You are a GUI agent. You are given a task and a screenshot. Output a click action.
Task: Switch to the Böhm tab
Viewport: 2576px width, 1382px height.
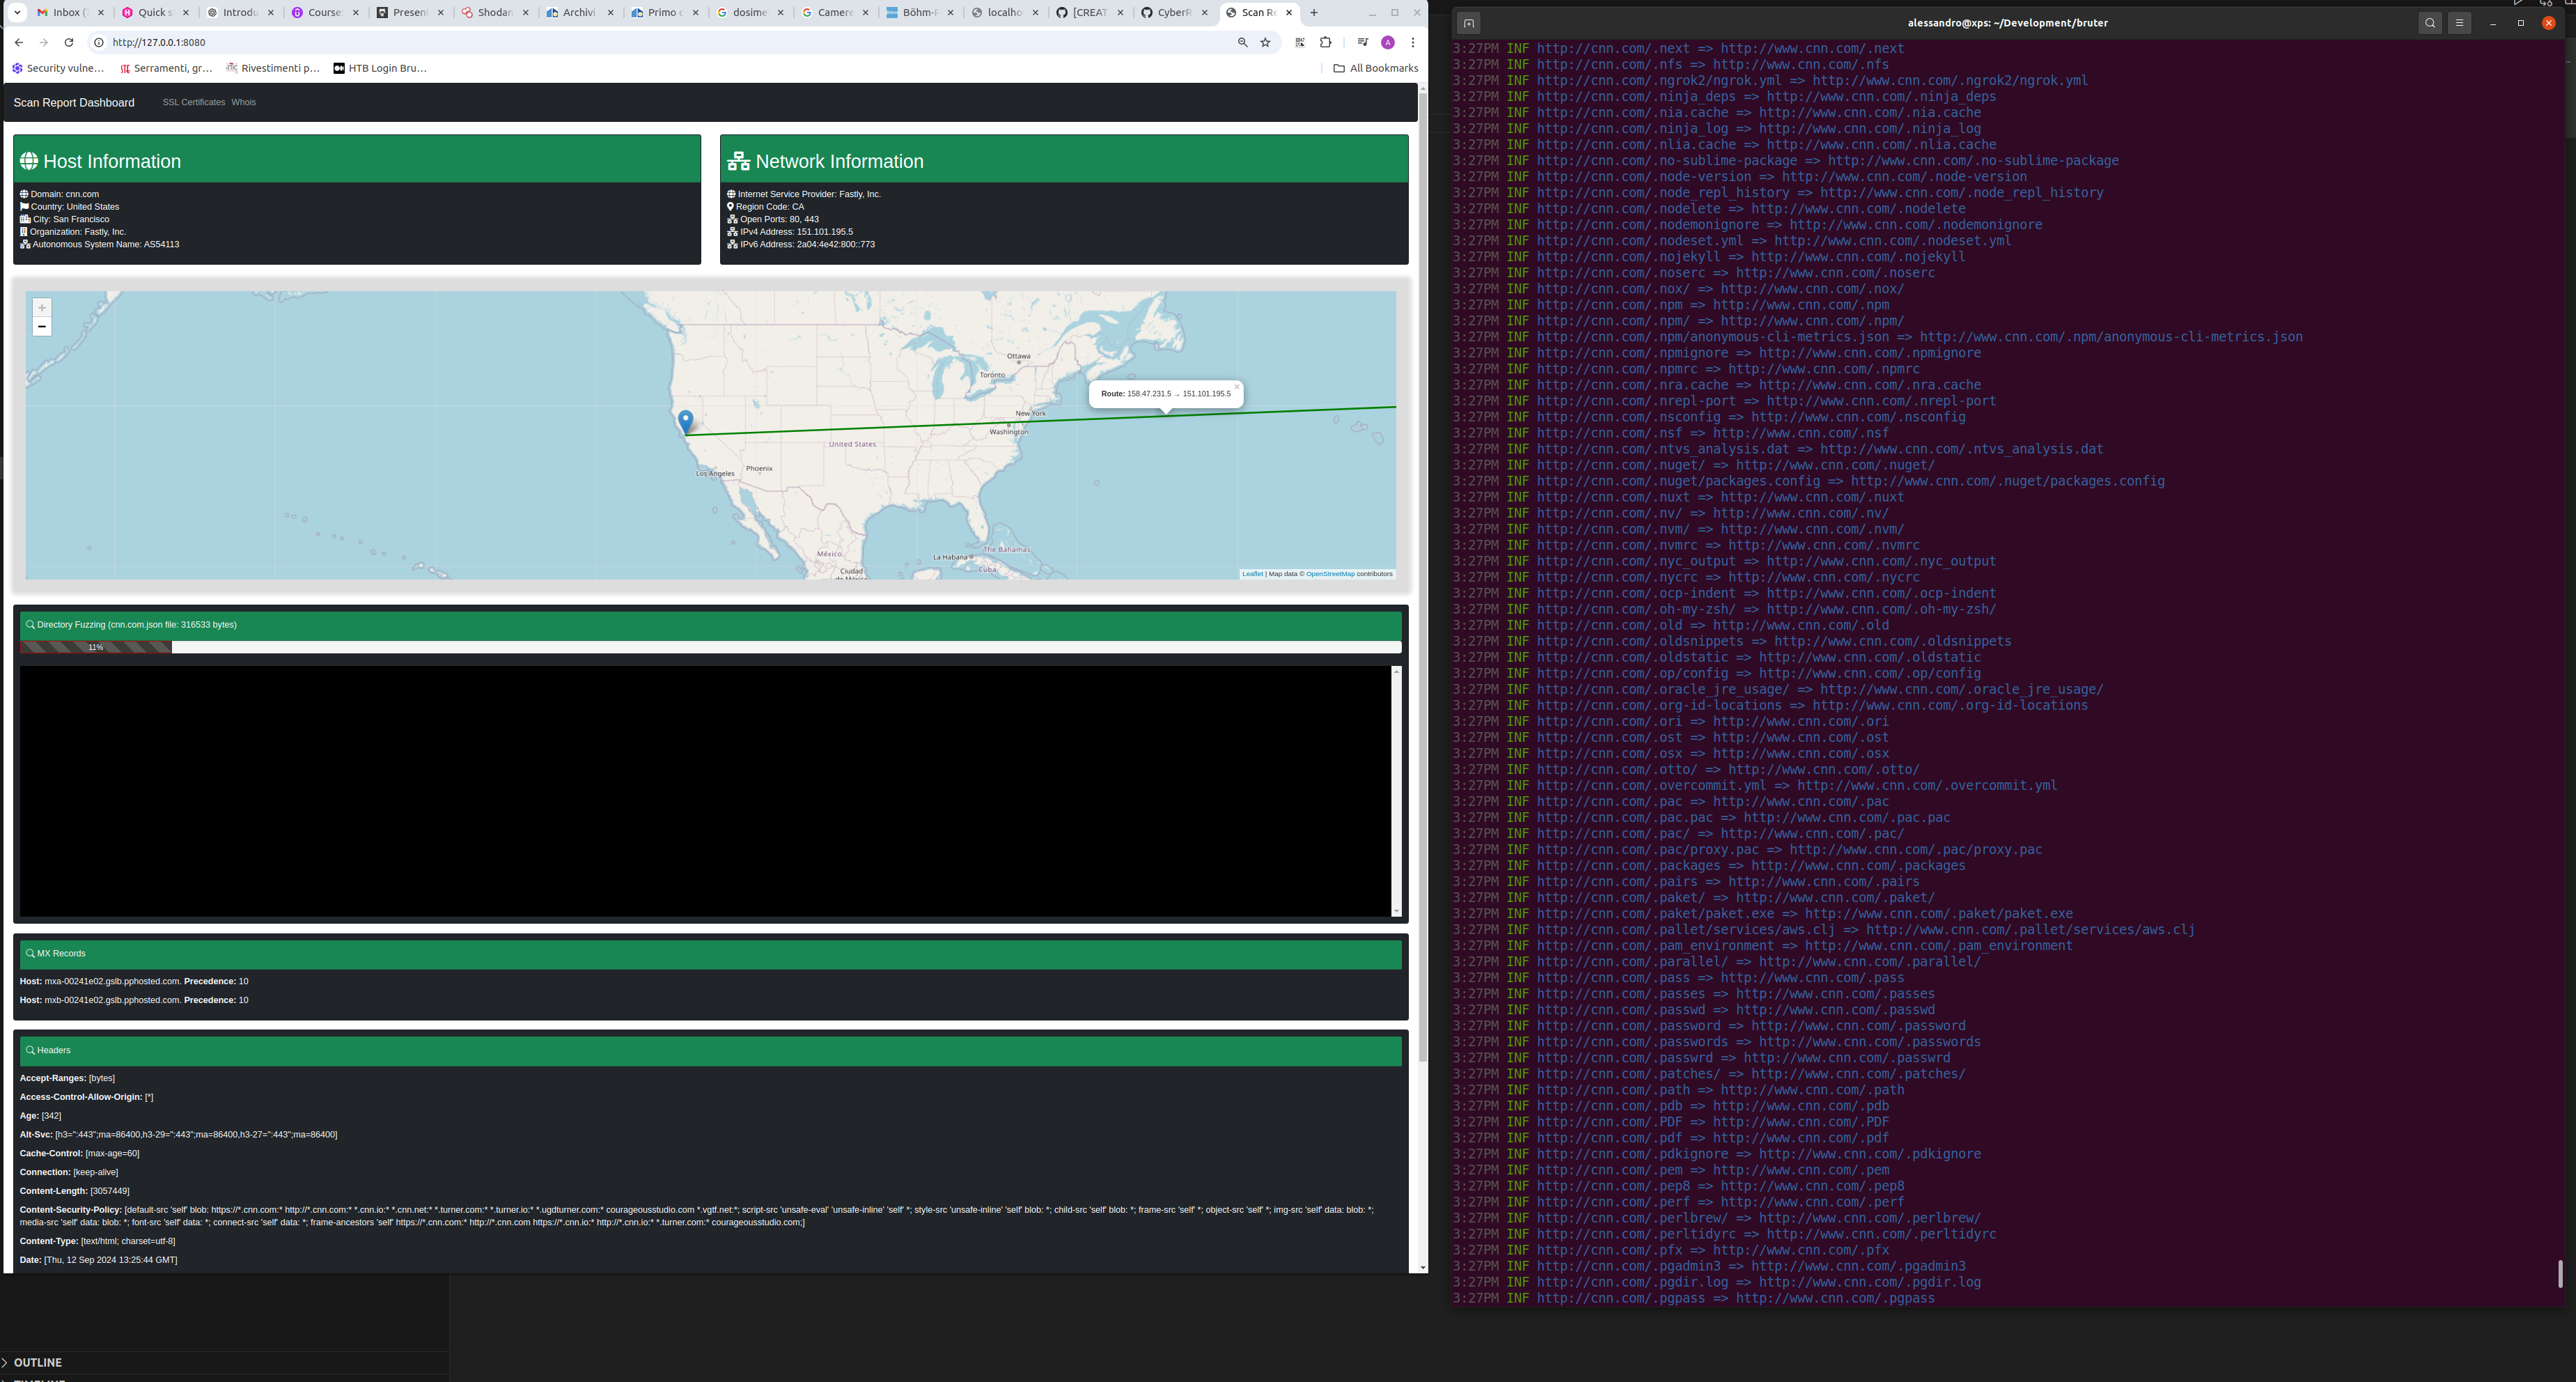(x=914, y=13)
